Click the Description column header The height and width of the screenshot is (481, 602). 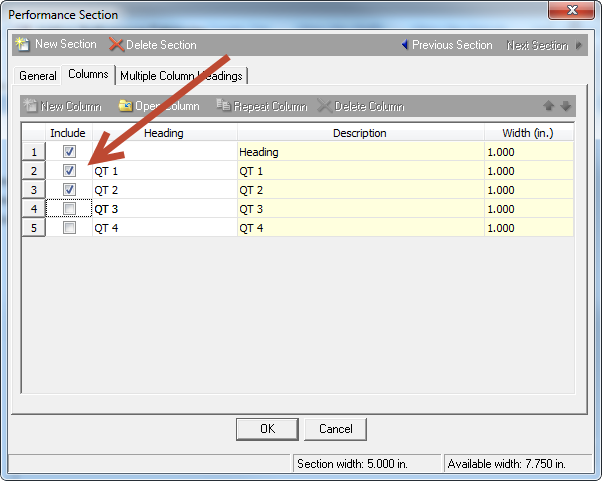tap(360, 133)
